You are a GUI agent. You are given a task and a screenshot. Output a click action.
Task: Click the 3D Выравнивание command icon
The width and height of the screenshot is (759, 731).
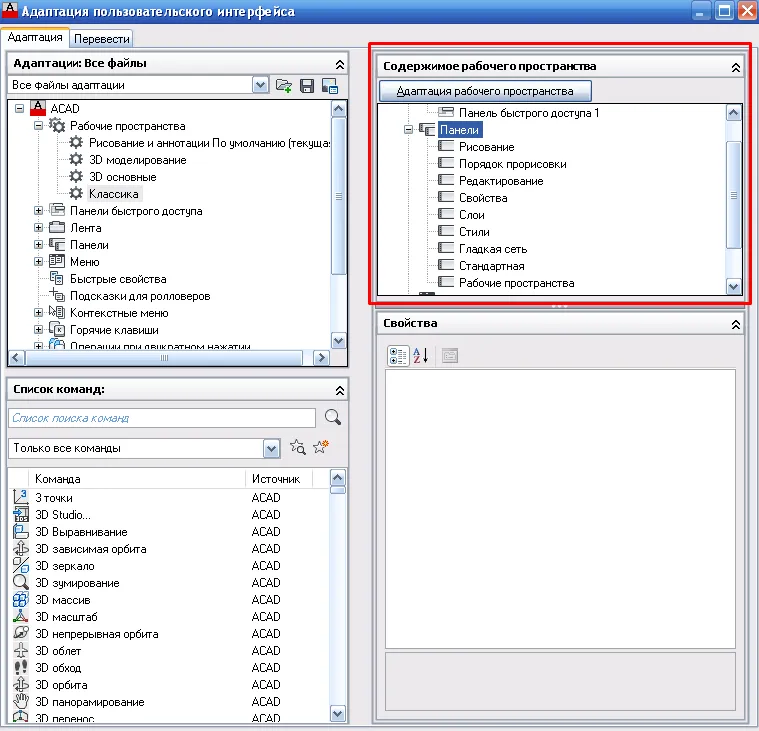(20, 532)
